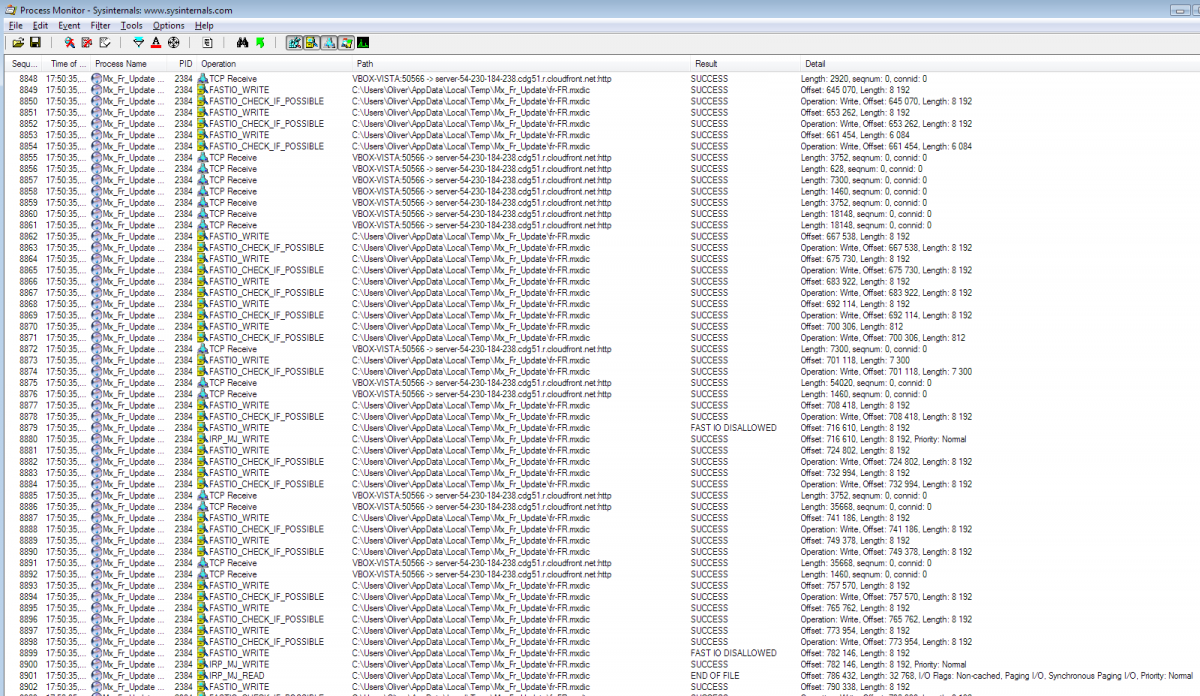The image size is (1200, 696).
Task: Toggle the Autoscroll toolbar icon
Action: point(86,43)
